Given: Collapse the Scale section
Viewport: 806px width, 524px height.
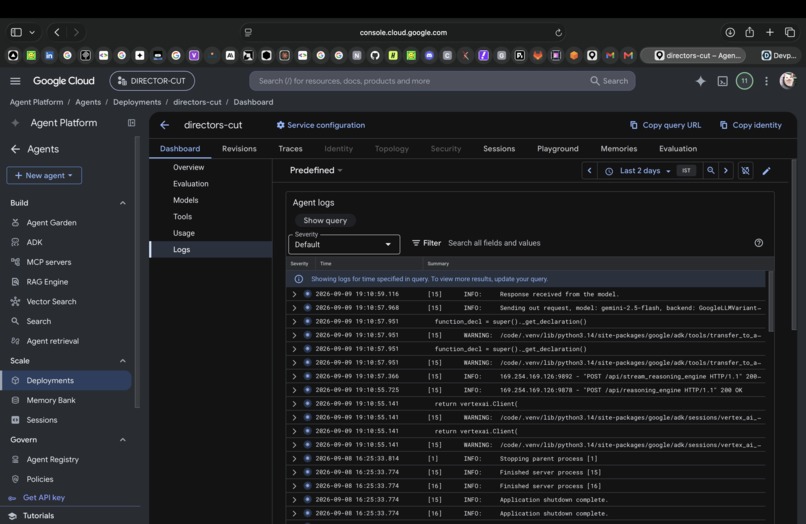Looking at the screenshot, I should [122, 361].
